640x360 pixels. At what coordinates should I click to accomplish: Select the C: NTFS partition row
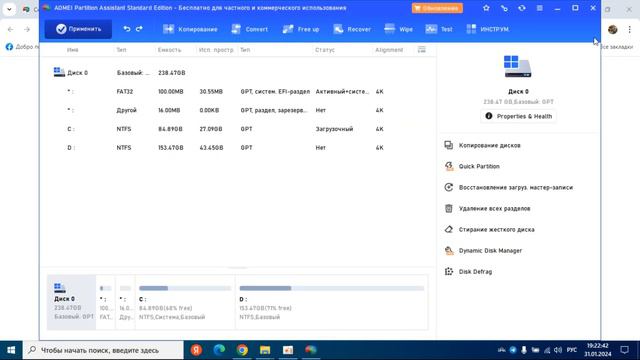coord(239,129)
